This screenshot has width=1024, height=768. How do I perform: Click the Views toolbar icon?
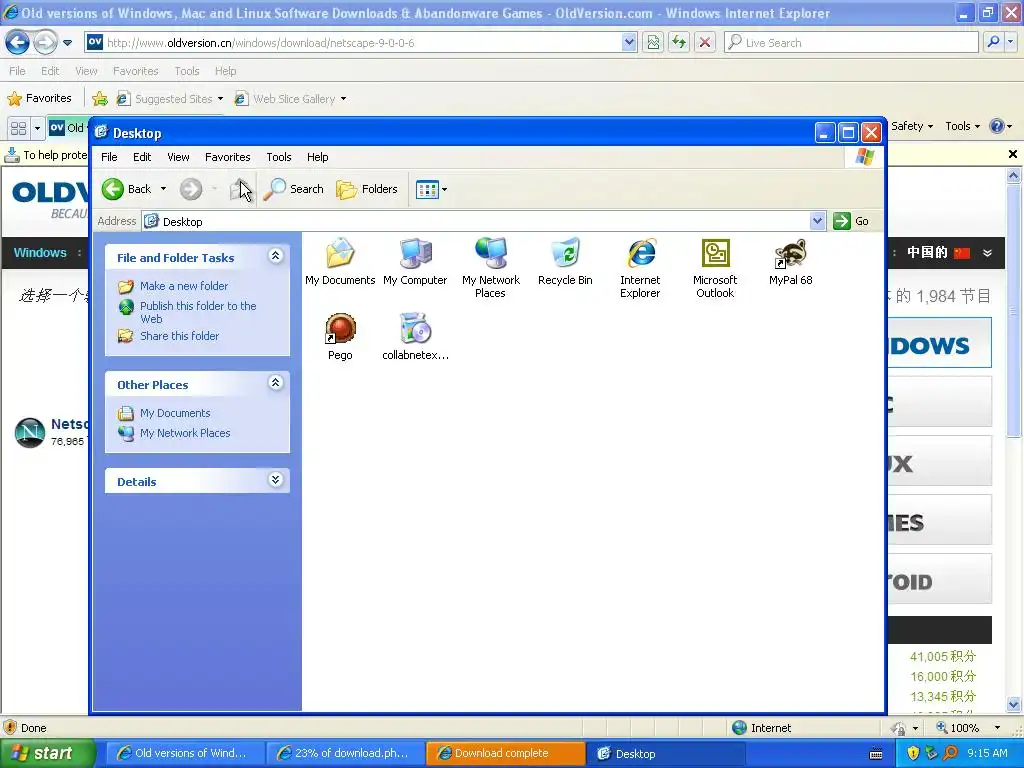coord(427,189)
